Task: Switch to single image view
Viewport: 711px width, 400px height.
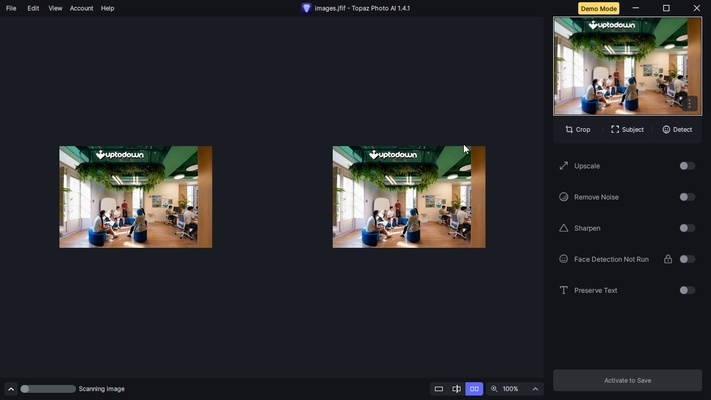Action: click(x=438, y=389)
